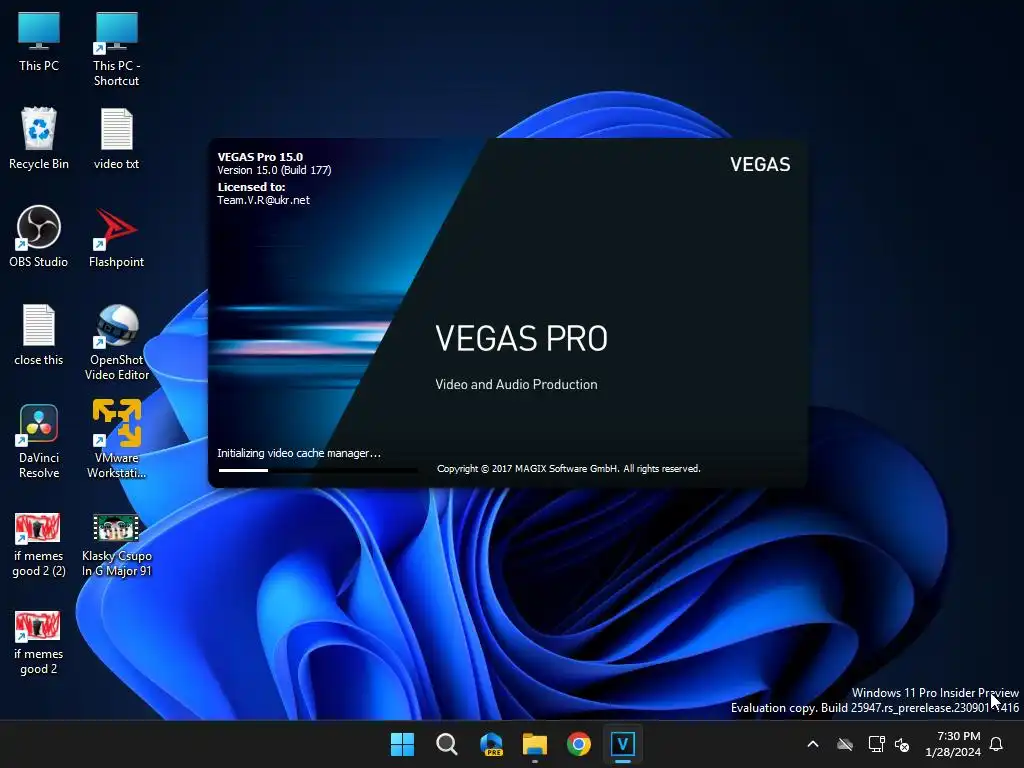Viewport: 1024px width, 768px height.
Task: Click the 'VEGAS Pro 15.0' title text
Action: 260,157
